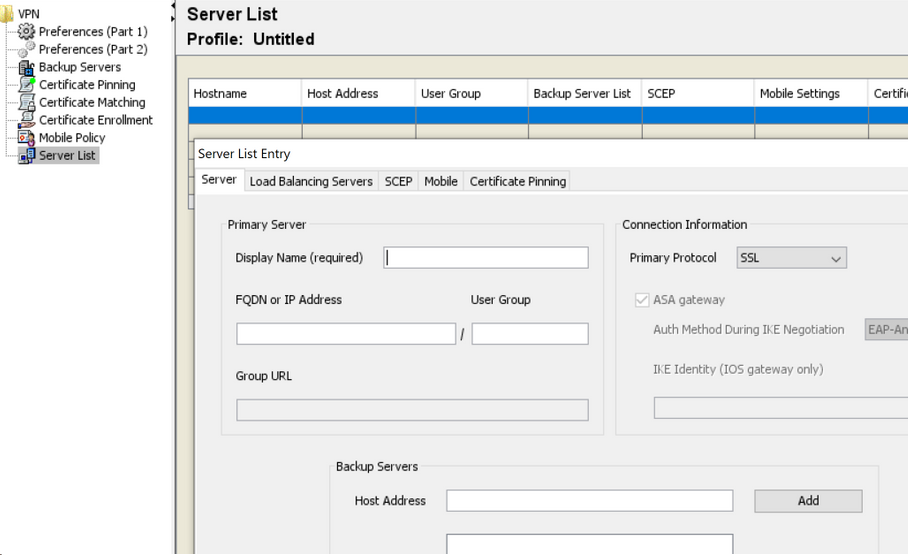Viewport: 908px width, 555px height.
Task: Open Preferences (Part 2) in the tree
Action: [93, 49]
